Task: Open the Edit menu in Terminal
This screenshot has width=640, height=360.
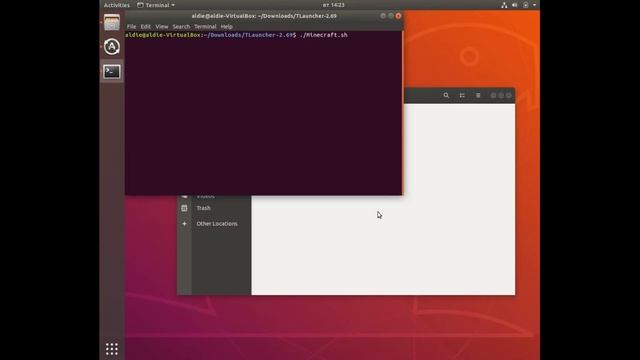Action: pyautogui.click(x=146, y=27)
